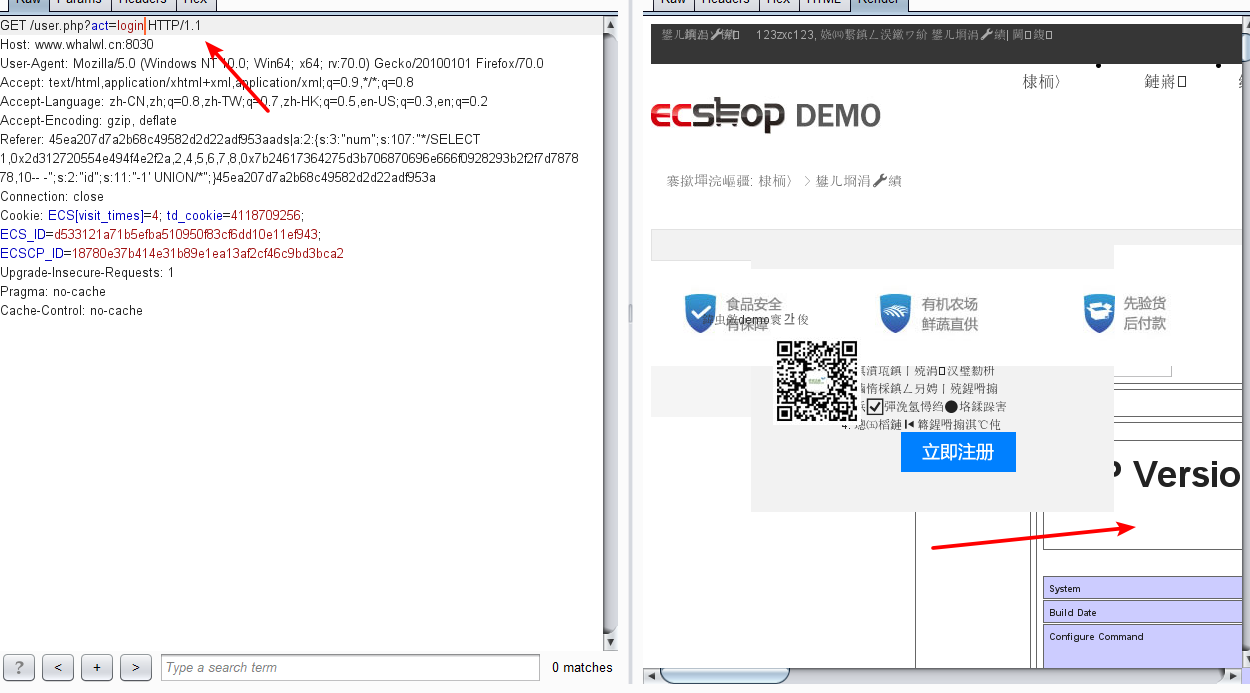Click the plus search options button
The image size is (1250, 693).
coord(97,667)
